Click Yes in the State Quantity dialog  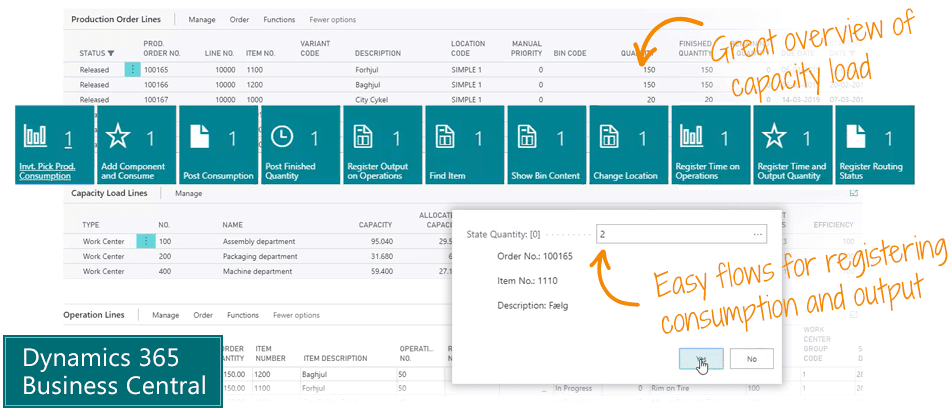pyautogui.click(x=701, y=358)
